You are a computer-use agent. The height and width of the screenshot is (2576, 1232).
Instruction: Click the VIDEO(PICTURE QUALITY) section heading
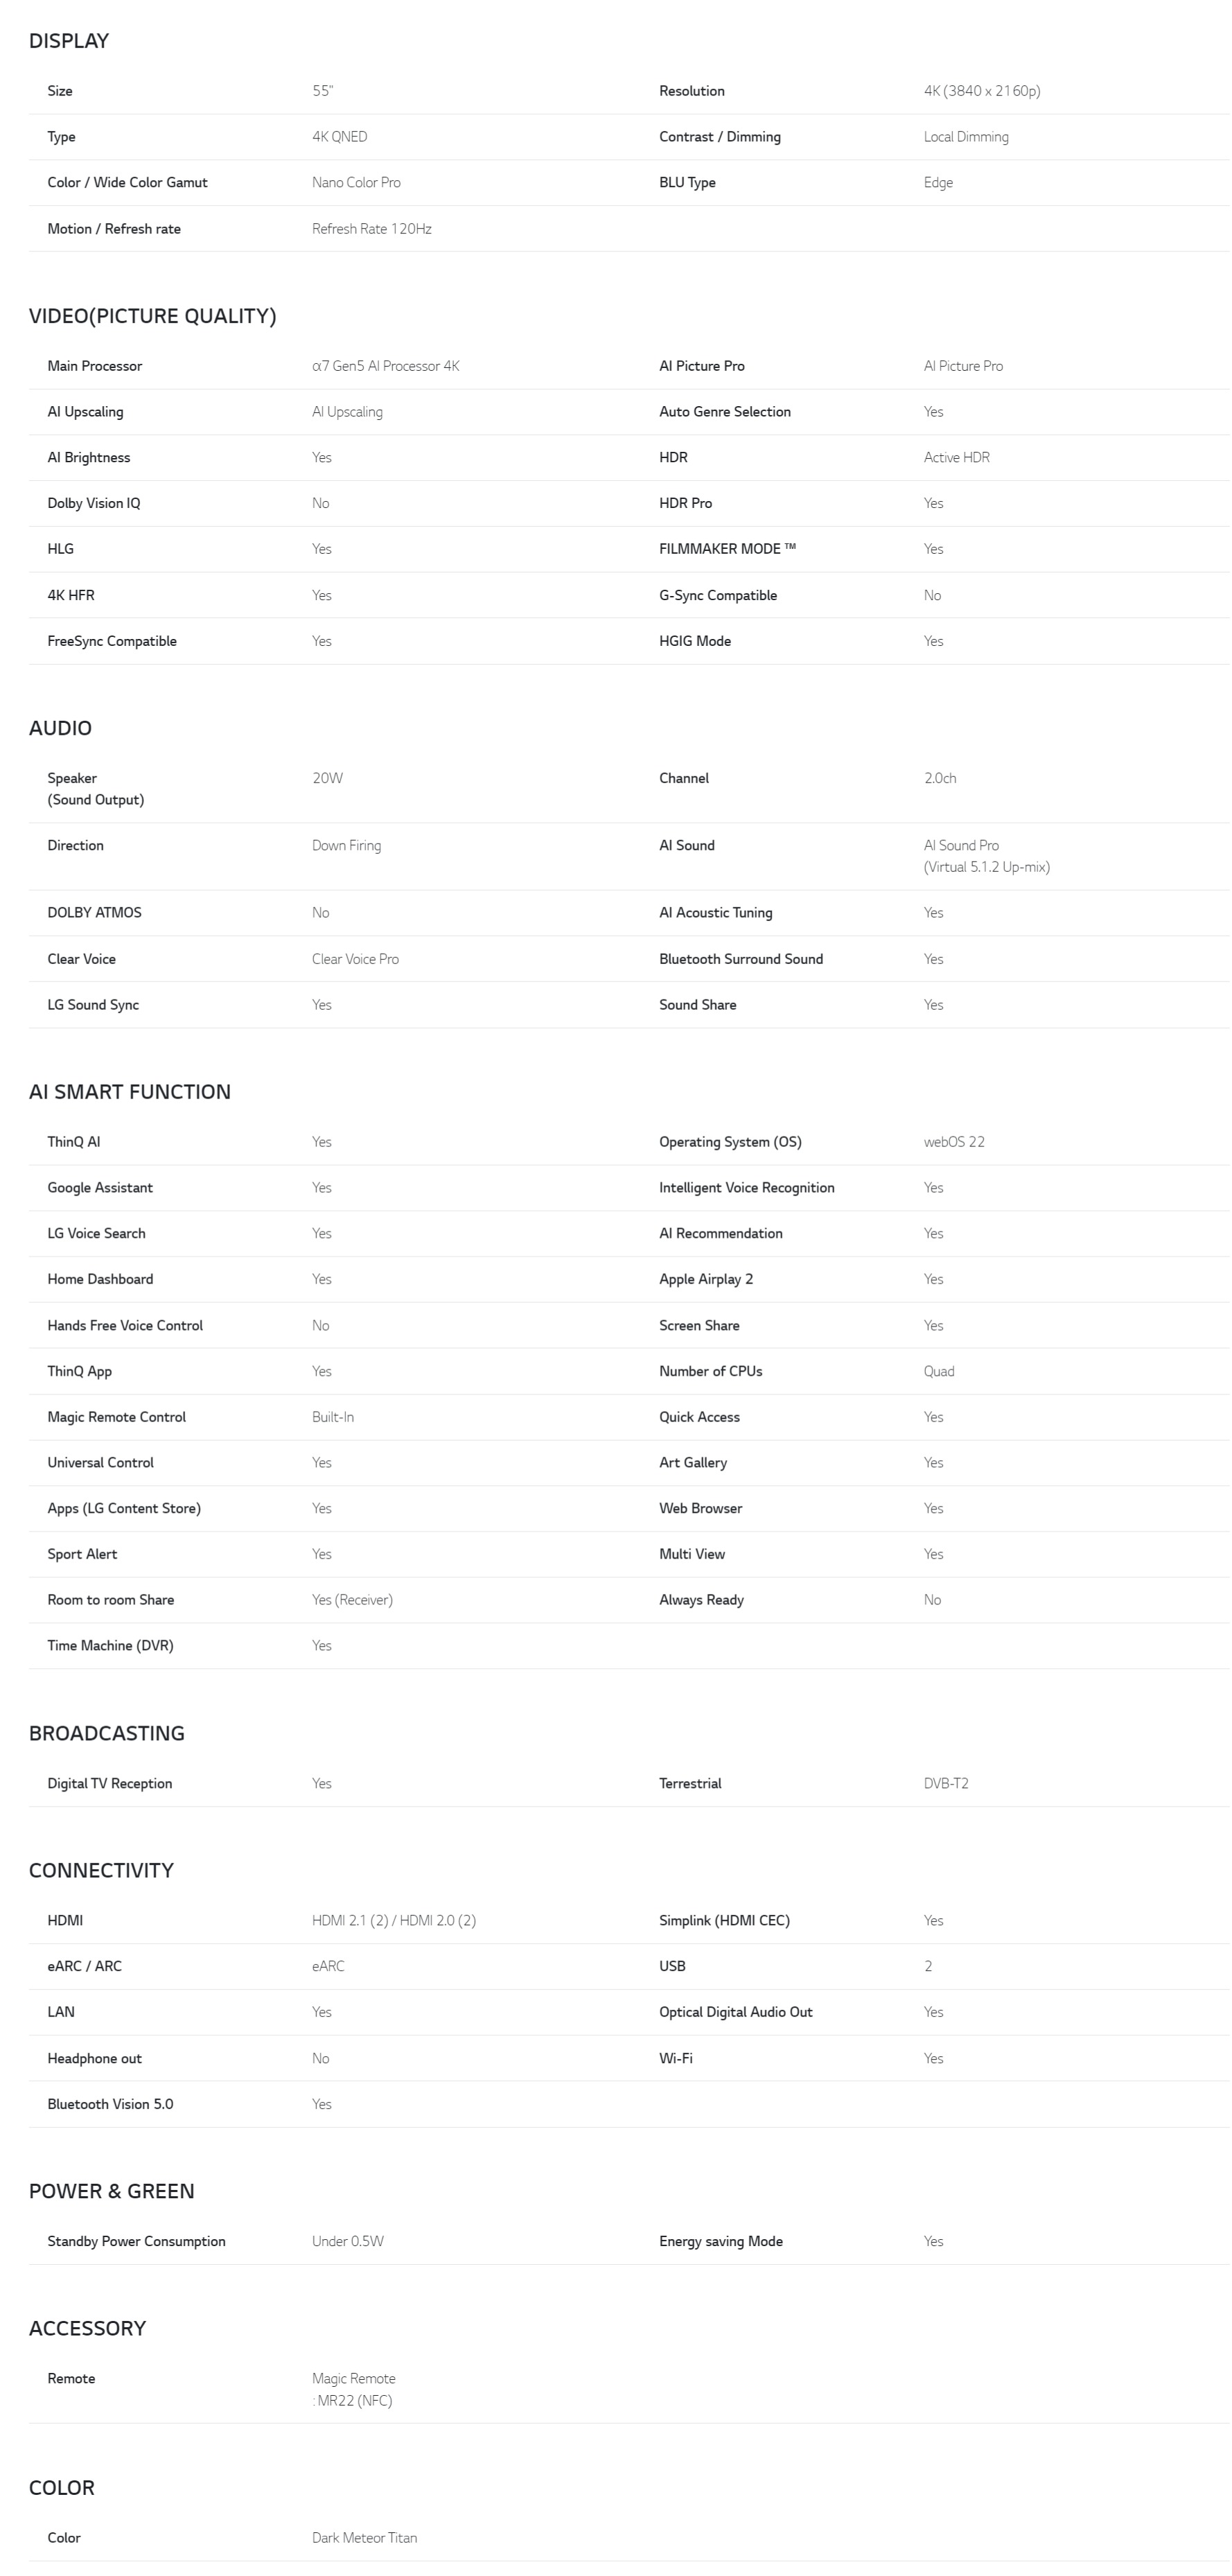tap(152, 316)
